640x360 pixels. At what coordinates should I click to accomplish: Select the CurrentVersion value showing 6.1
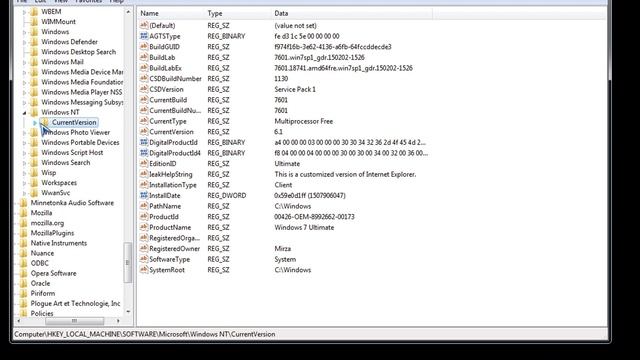pyautogui.click(x=171, y=132)
